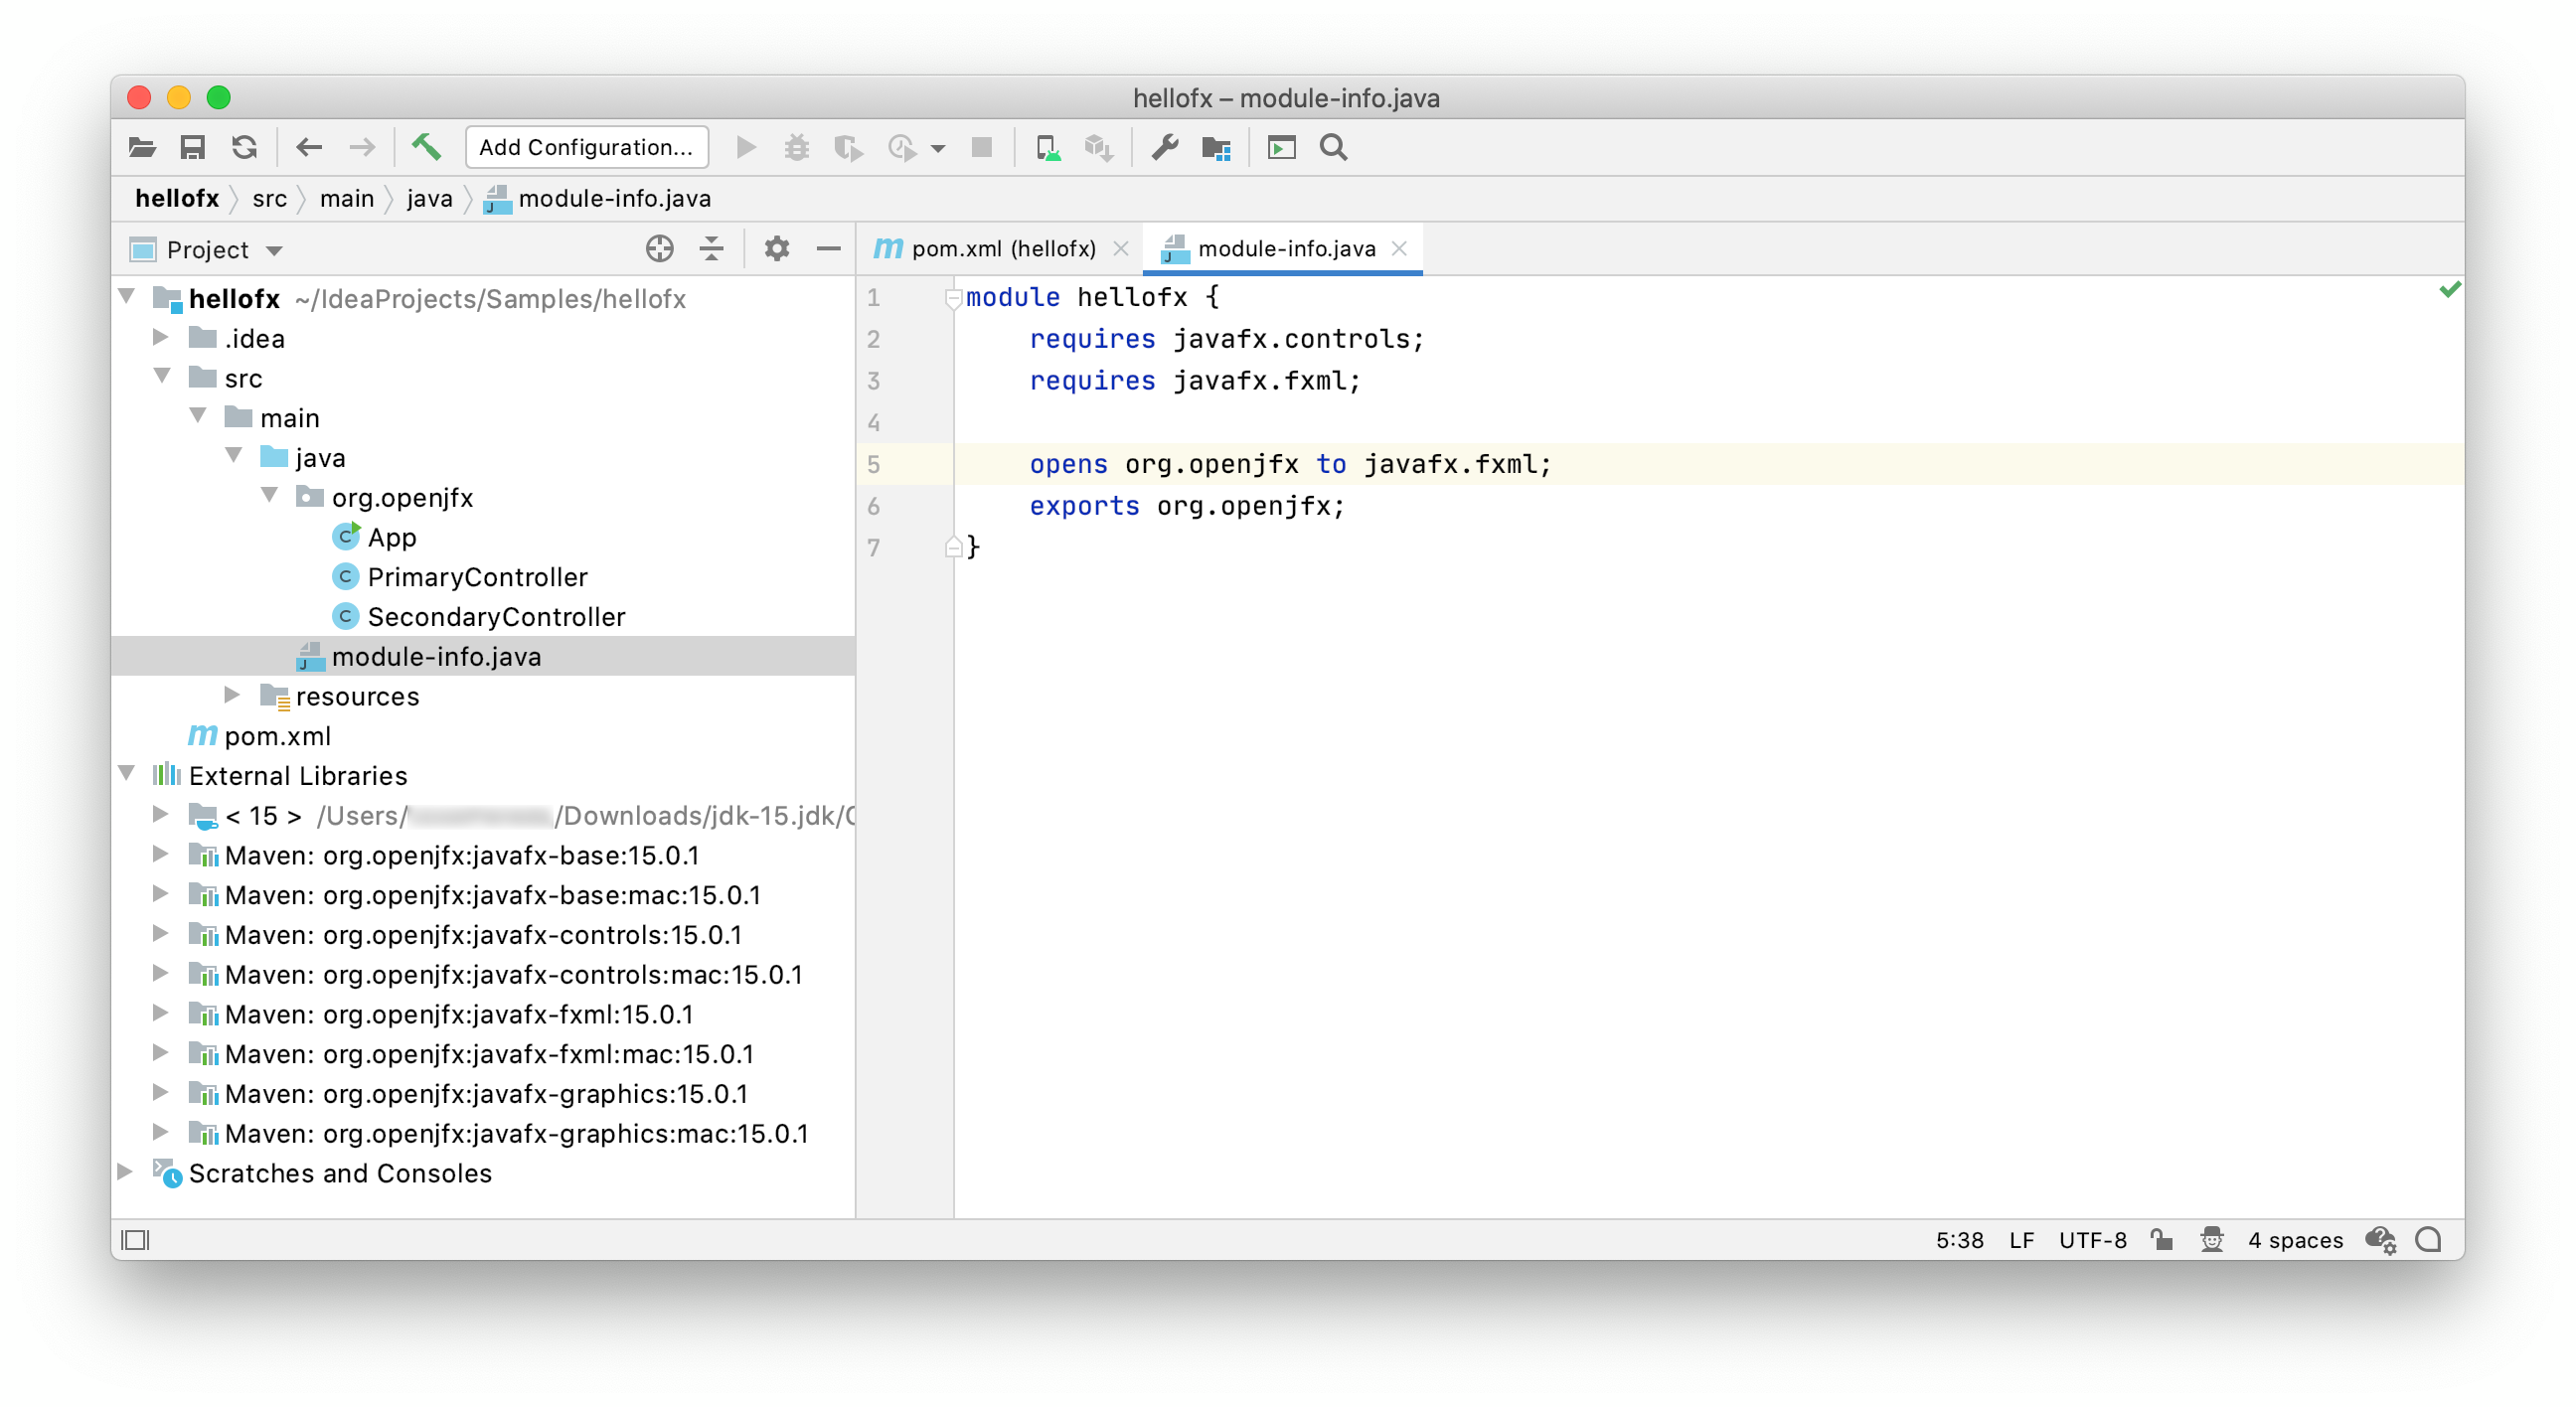Viewport: 2576px width, 1407px height.
Task: Open the Project Structure icon
Action: [1215, 147]
